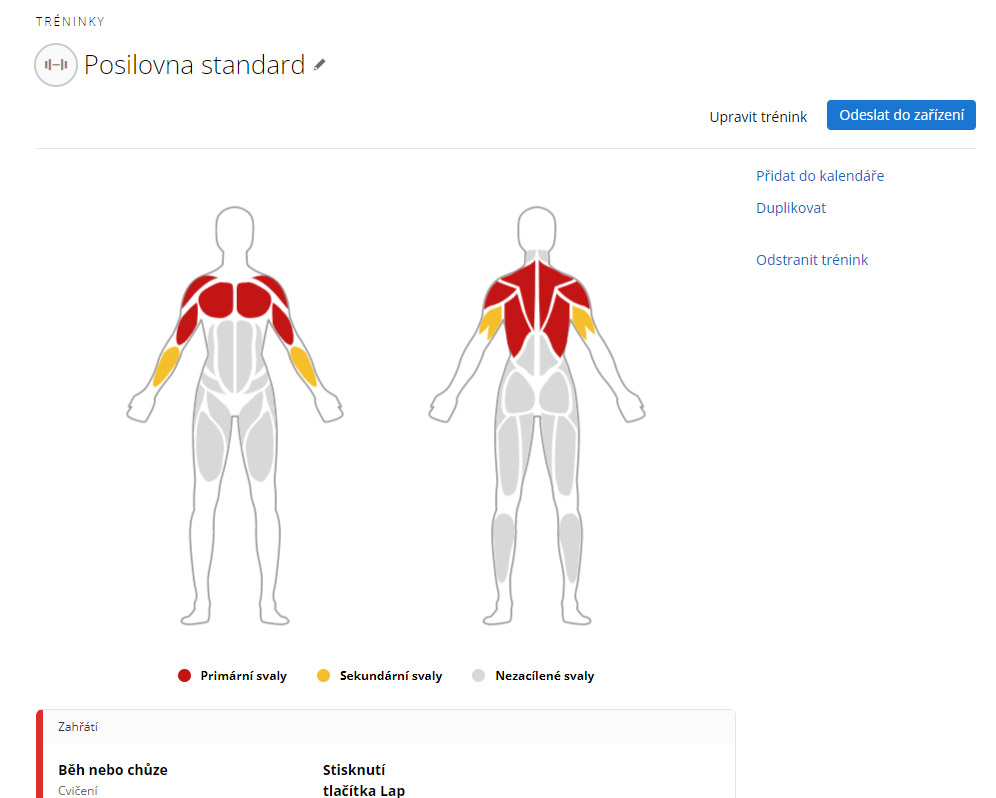Choose the Duplikovat link

pos(791,208)
